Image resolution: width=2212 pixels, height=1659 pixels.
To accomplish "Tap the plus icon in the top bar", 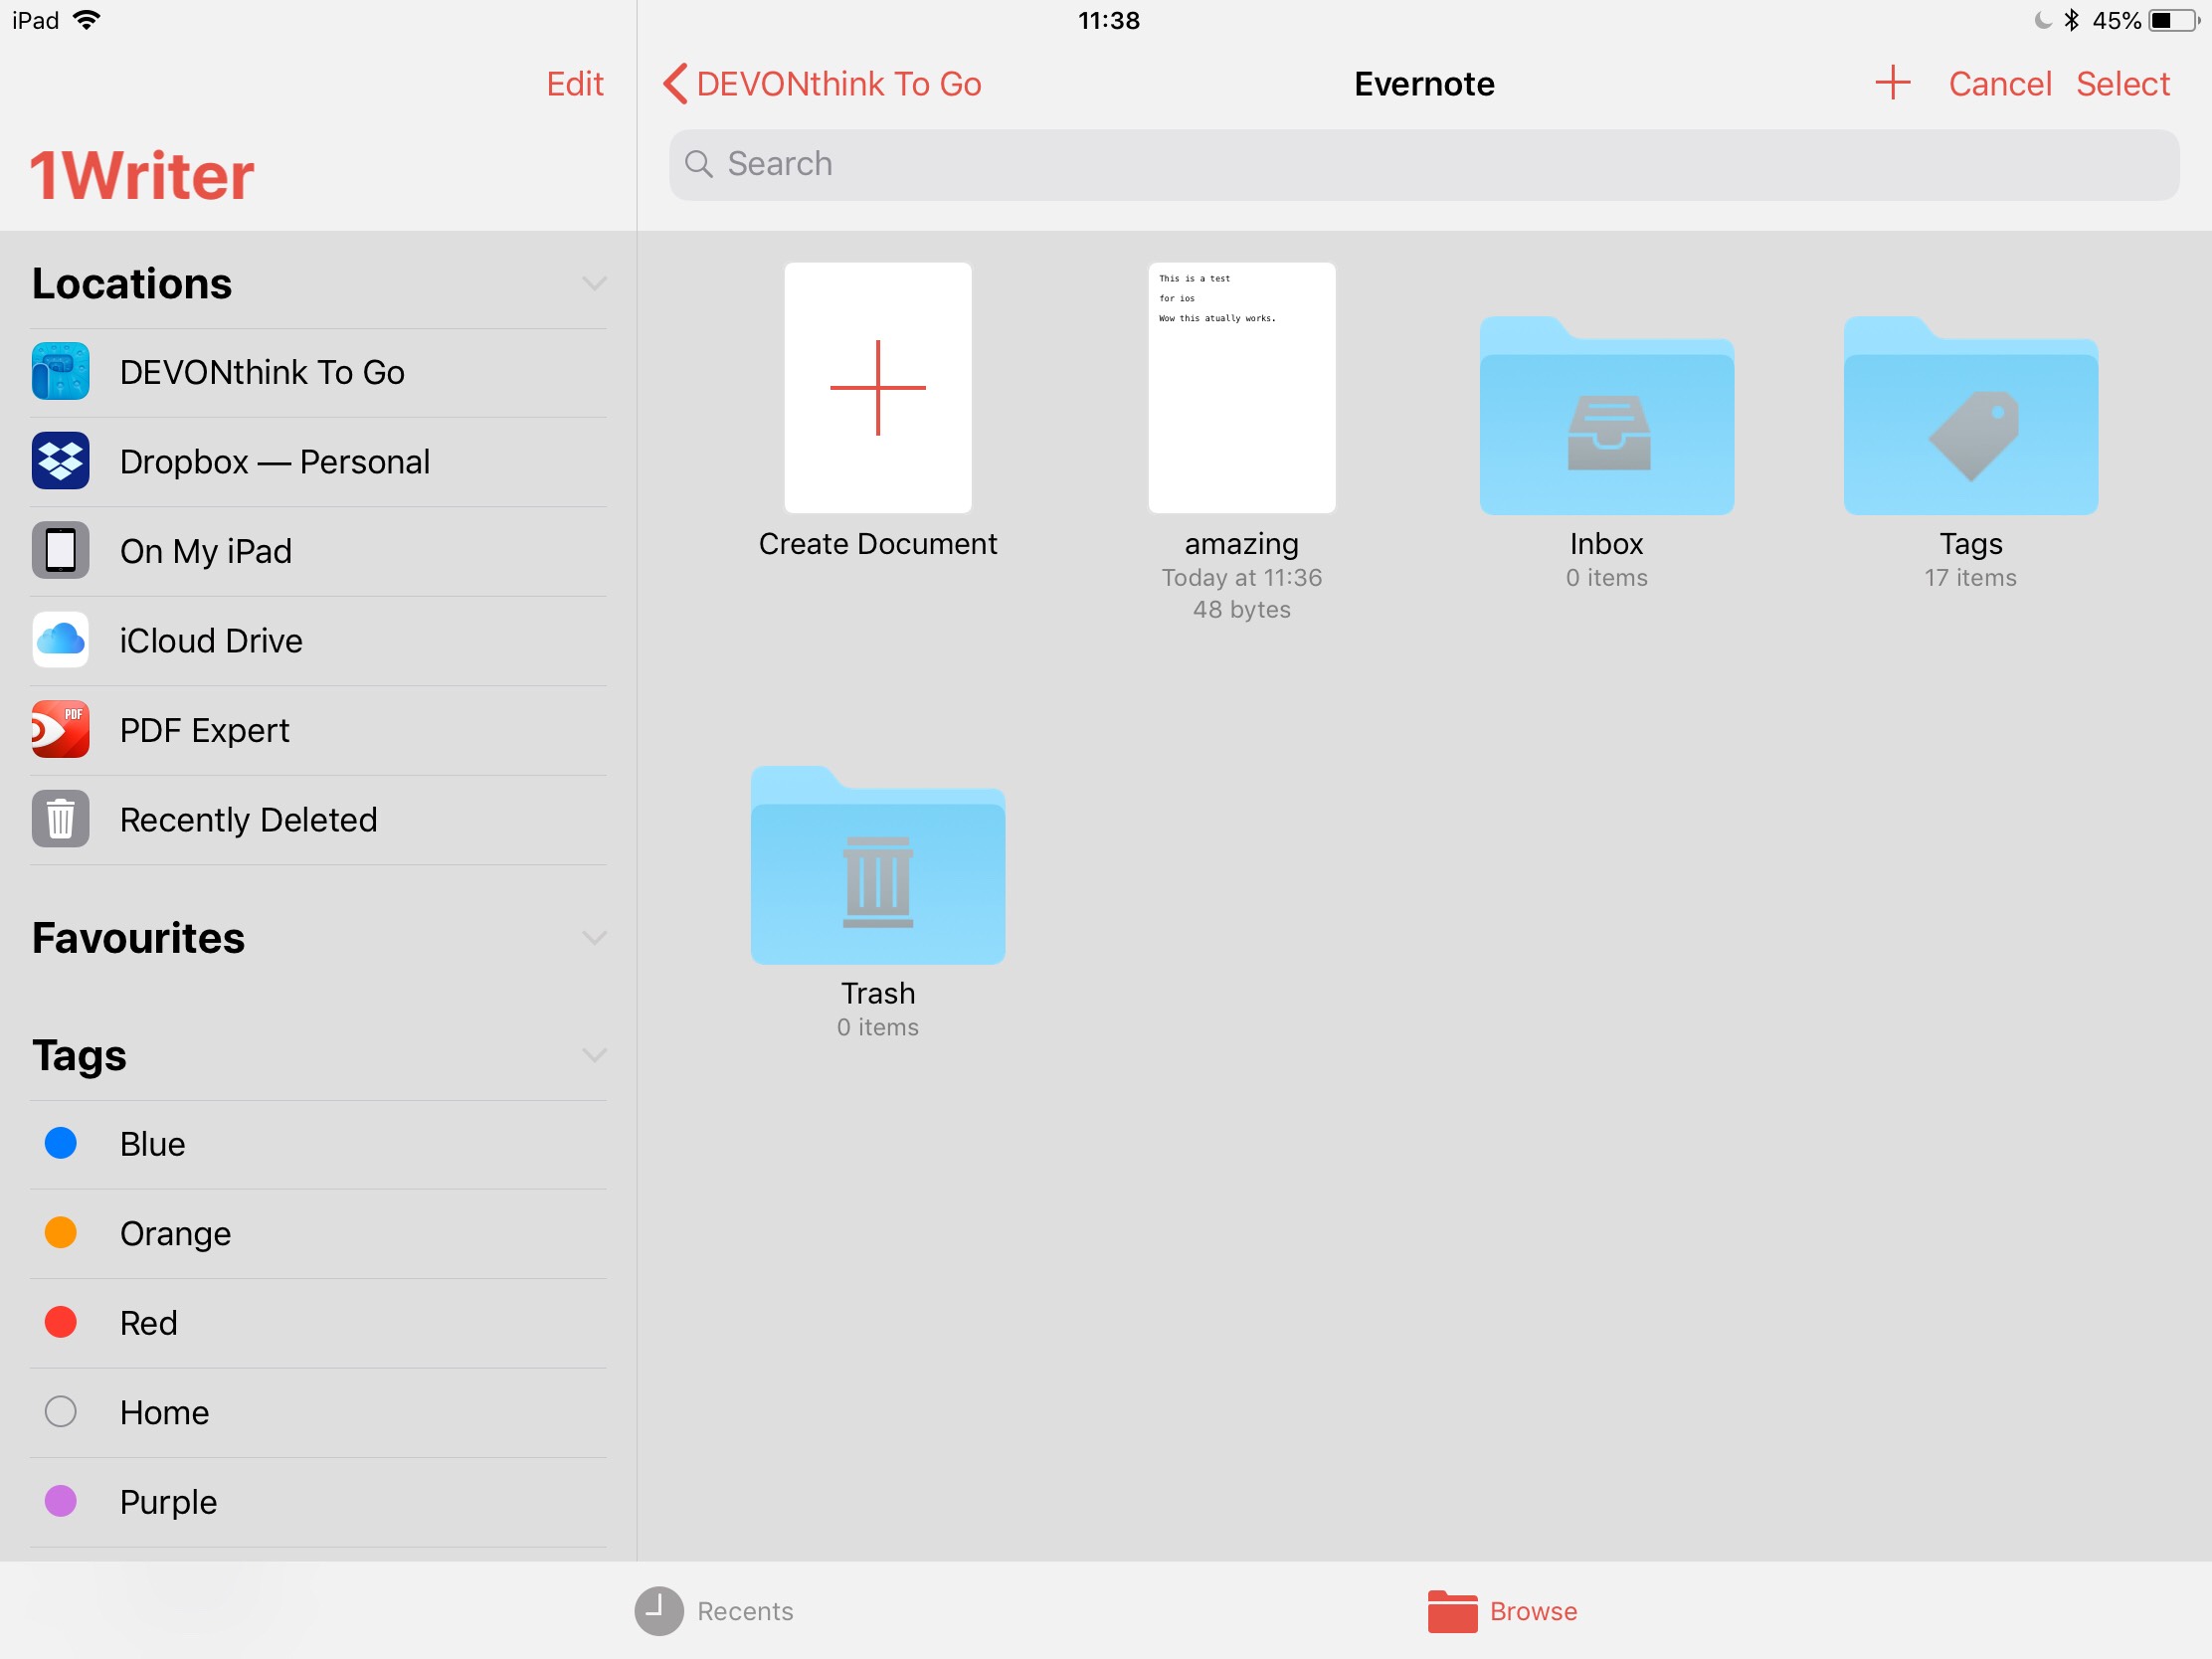I will coord(1892,83).
